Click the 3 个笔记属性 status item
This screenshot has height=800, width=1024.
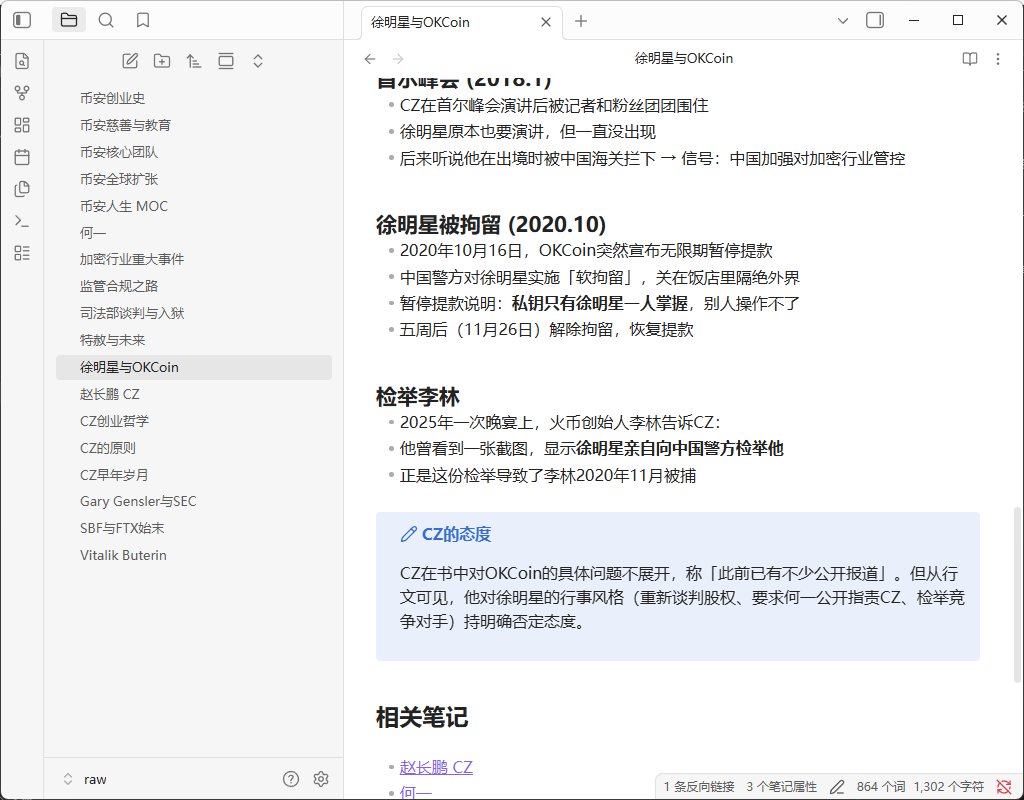pyautogui.click(x=782, y=787)
